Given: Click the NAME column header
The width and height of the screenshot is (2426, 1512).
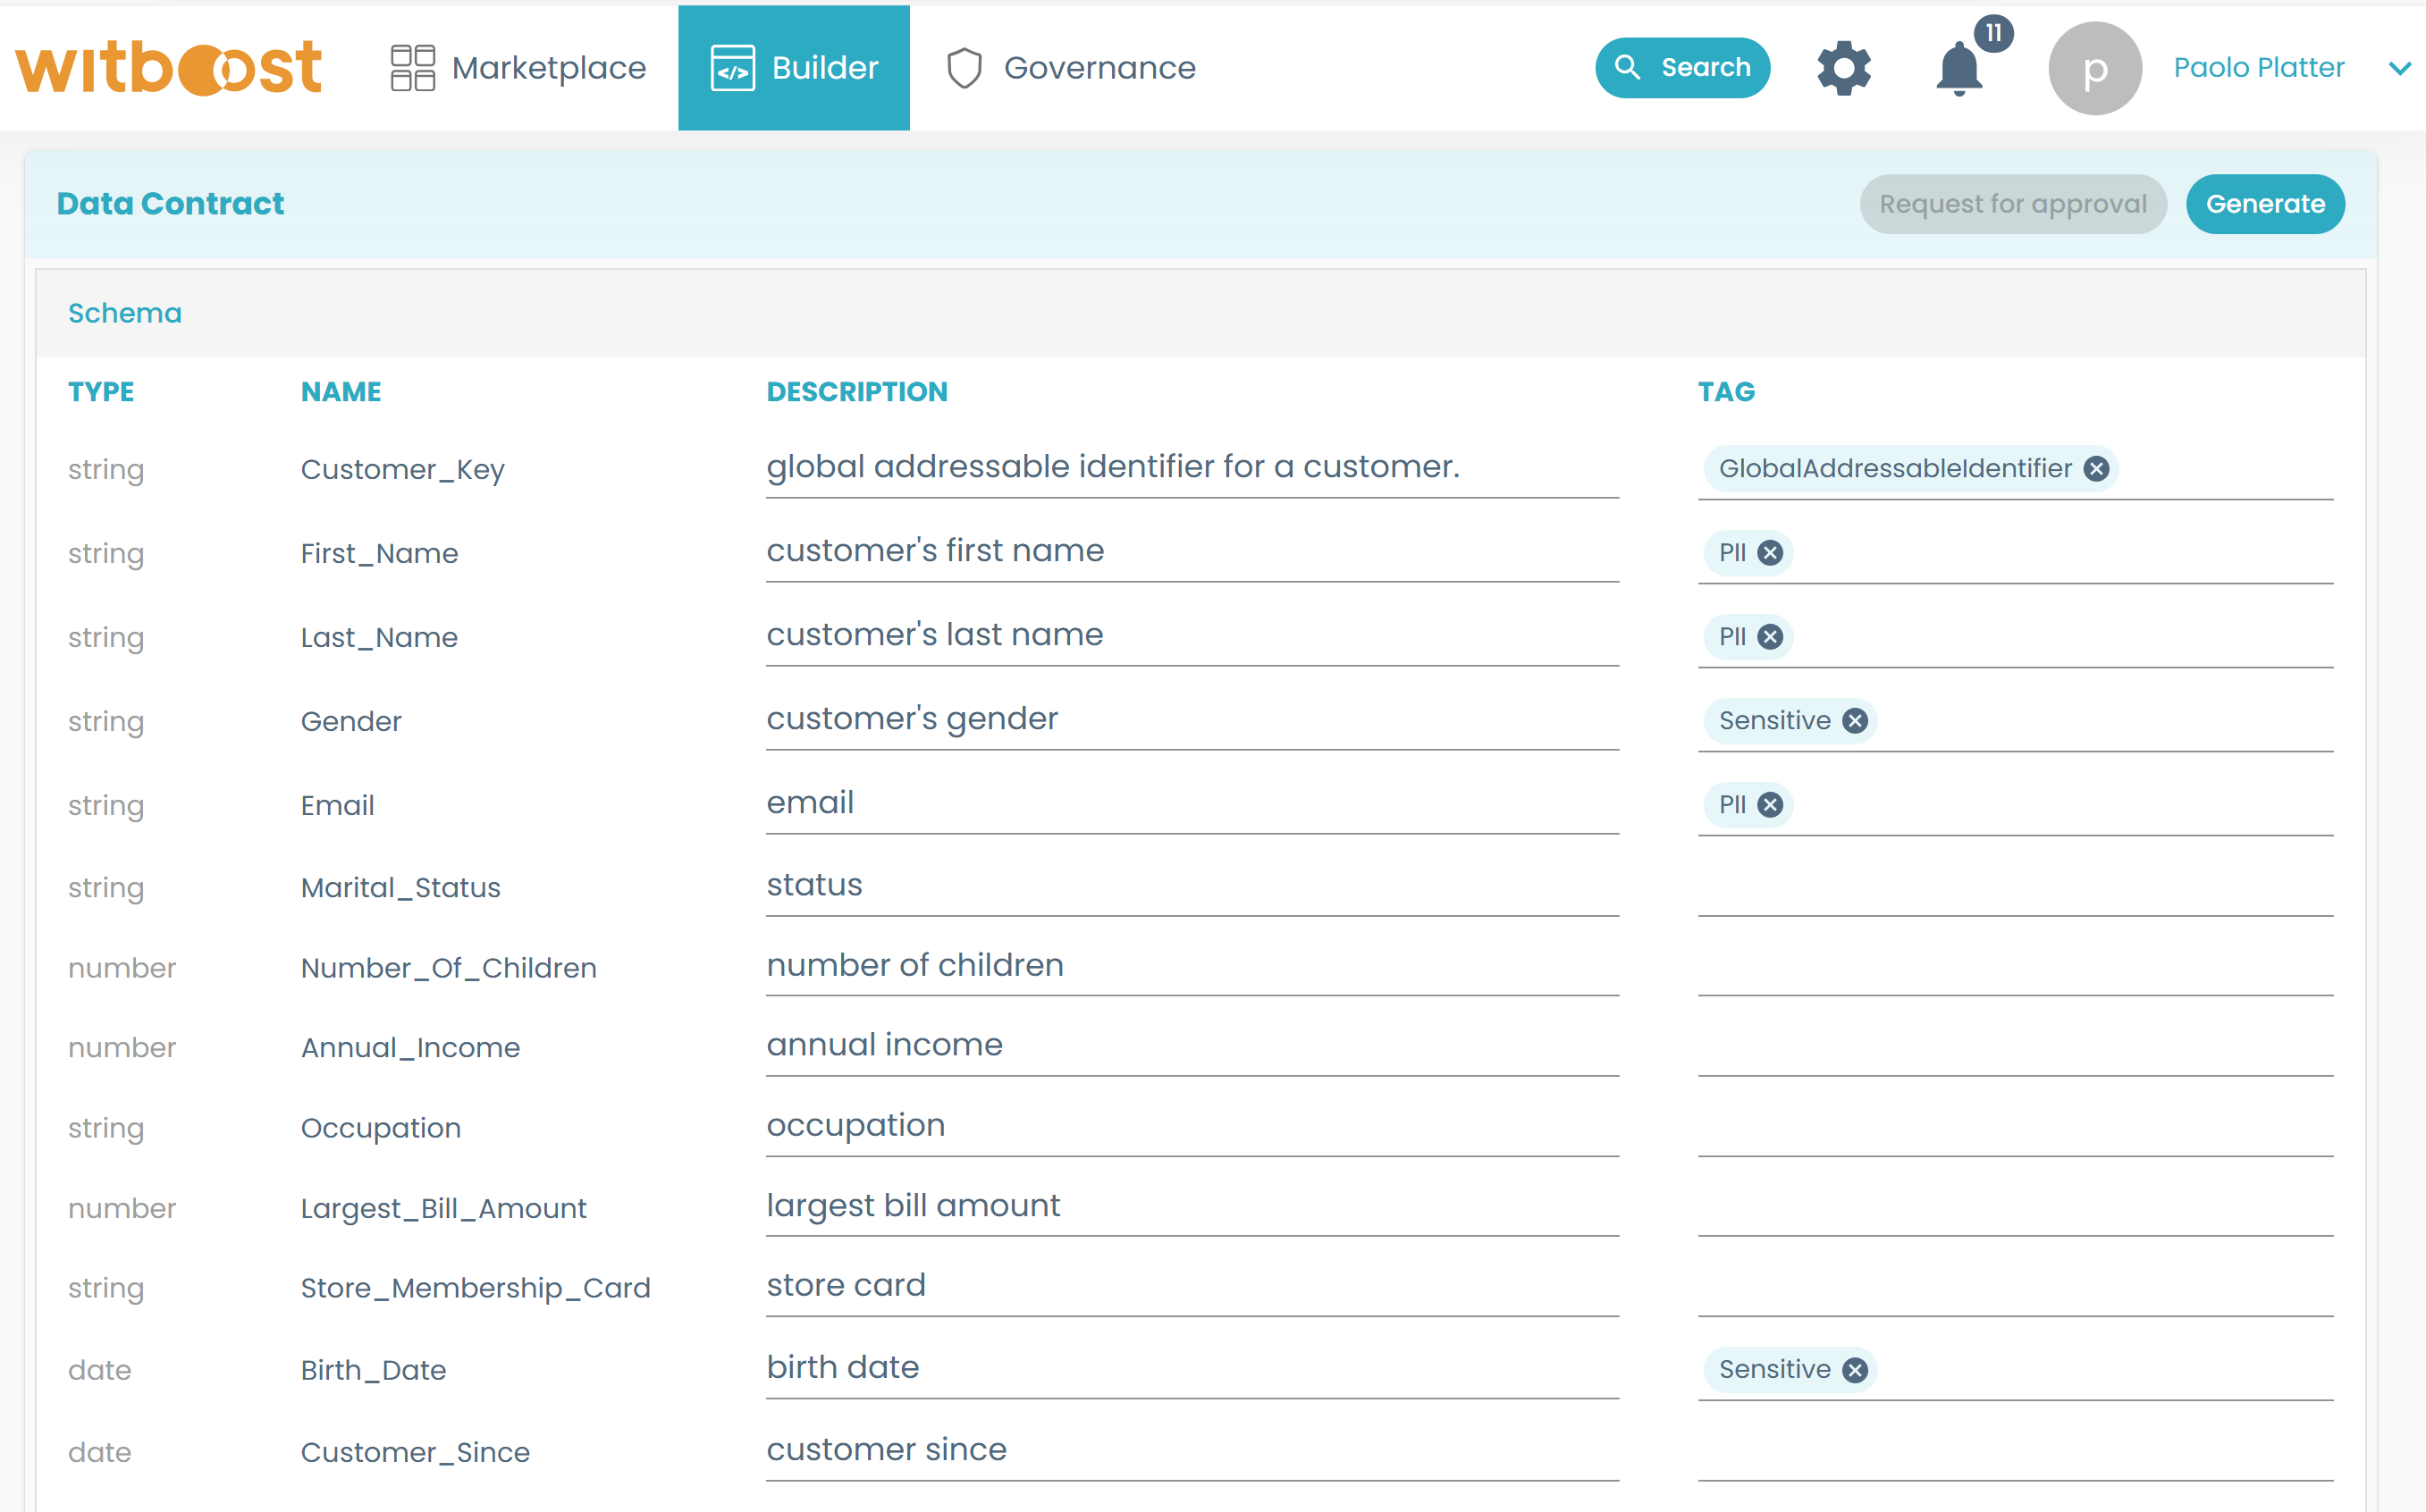Looking at the screenshot, I should coord(341,392).
